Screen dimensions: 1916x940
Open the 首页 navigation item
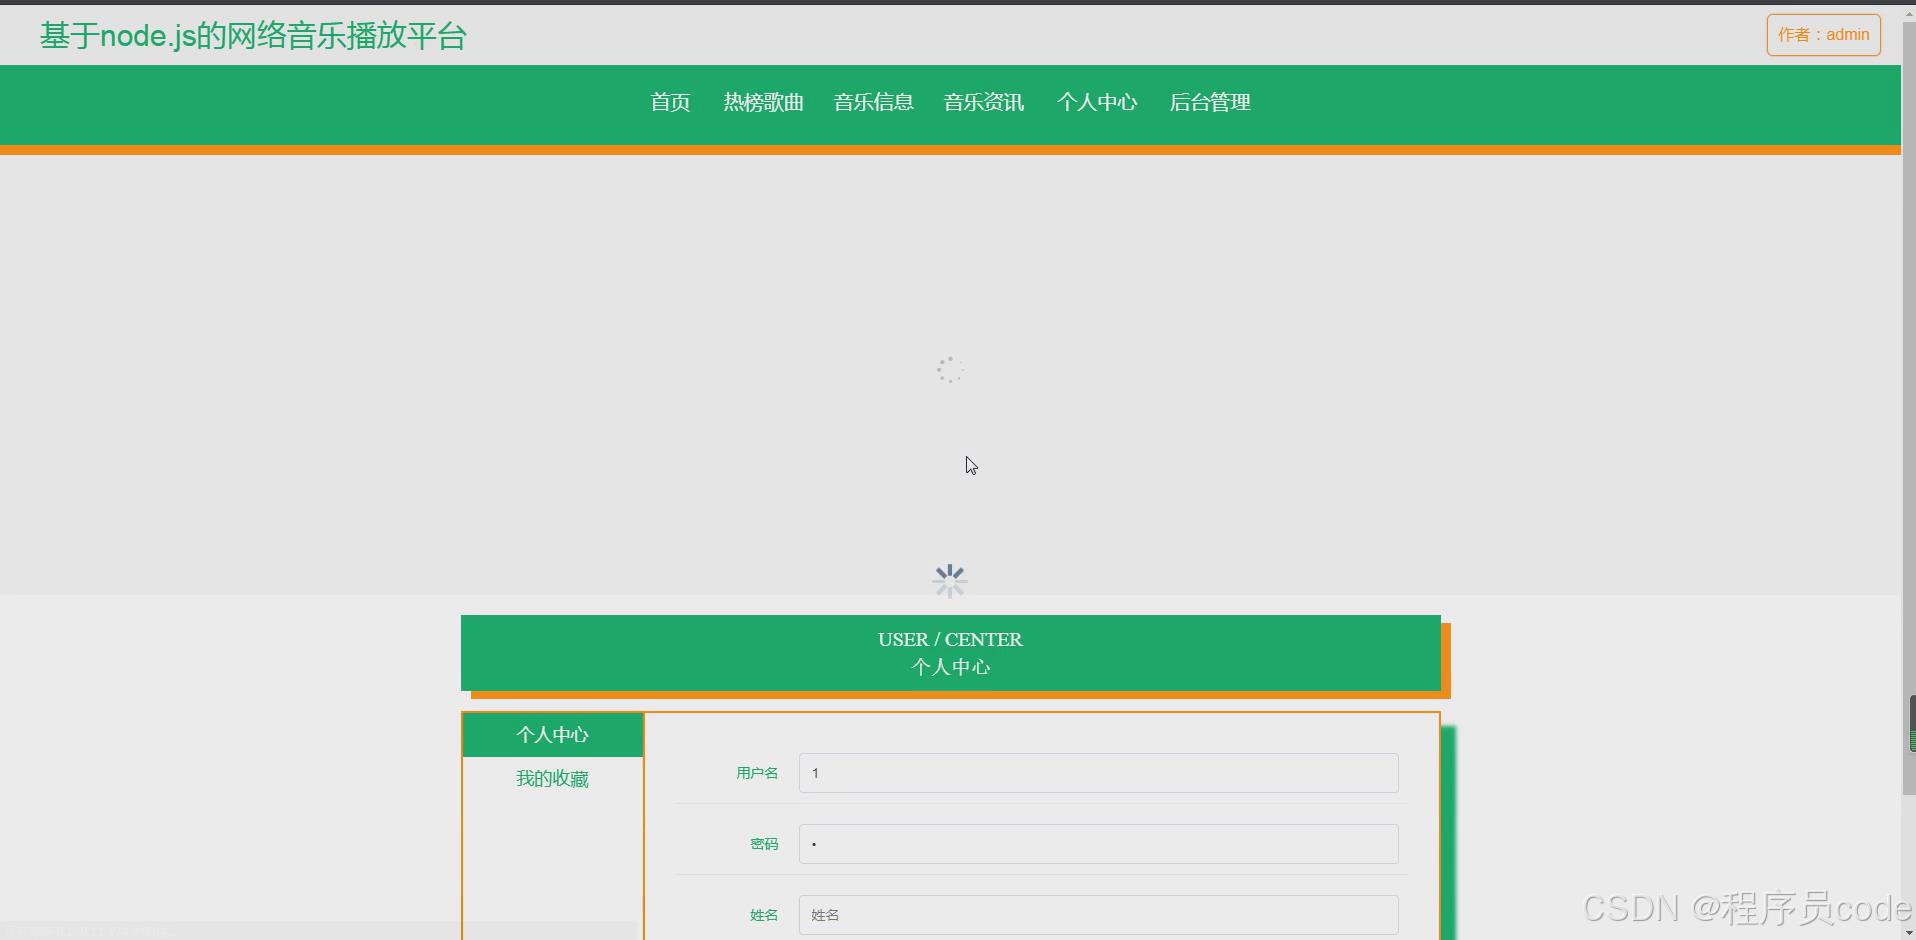pyautogui.click(x=669, y=102)
